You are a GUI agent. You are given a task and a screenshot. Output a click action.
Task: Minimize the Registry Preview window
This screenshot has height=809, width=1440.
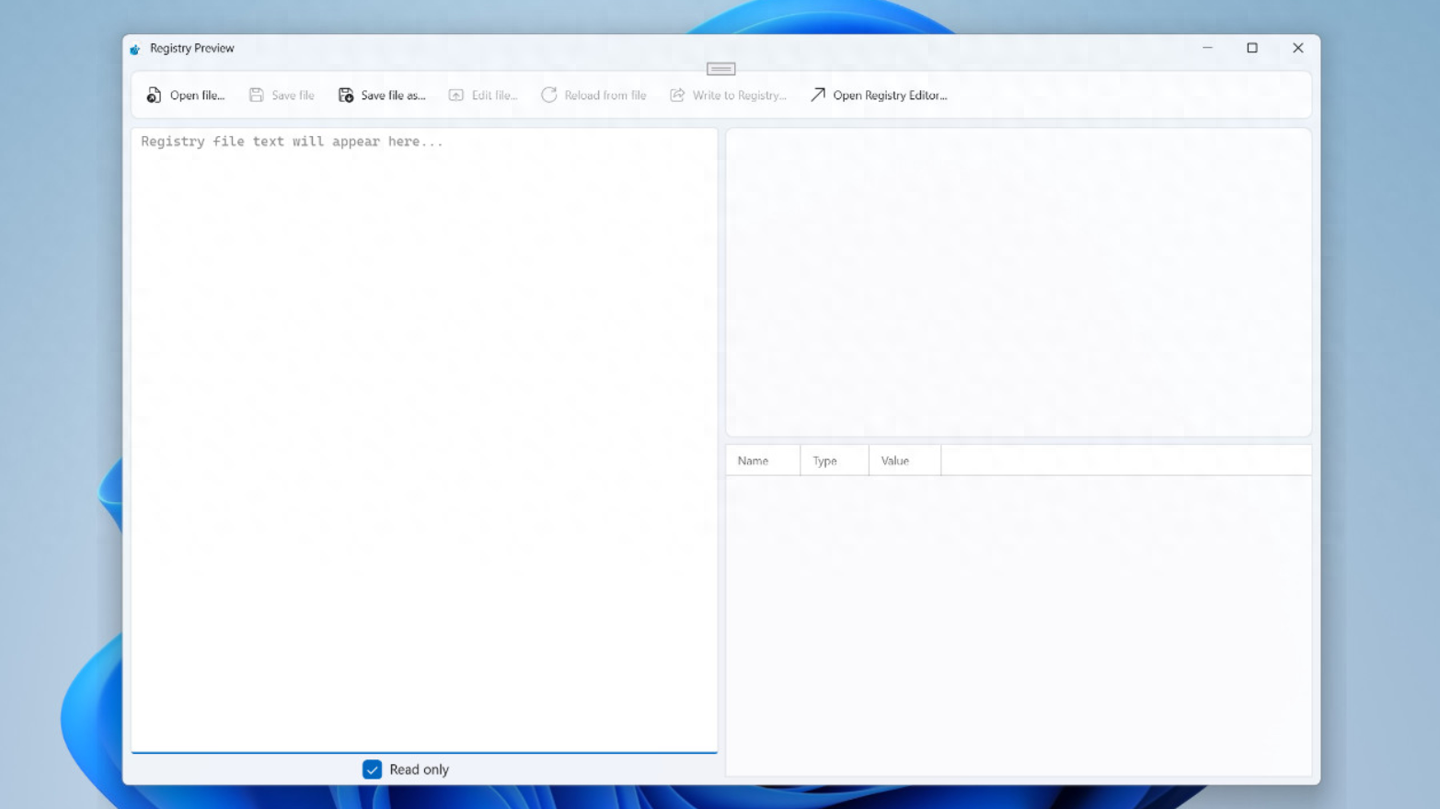pyautogui.click(x=1208, y=48)
